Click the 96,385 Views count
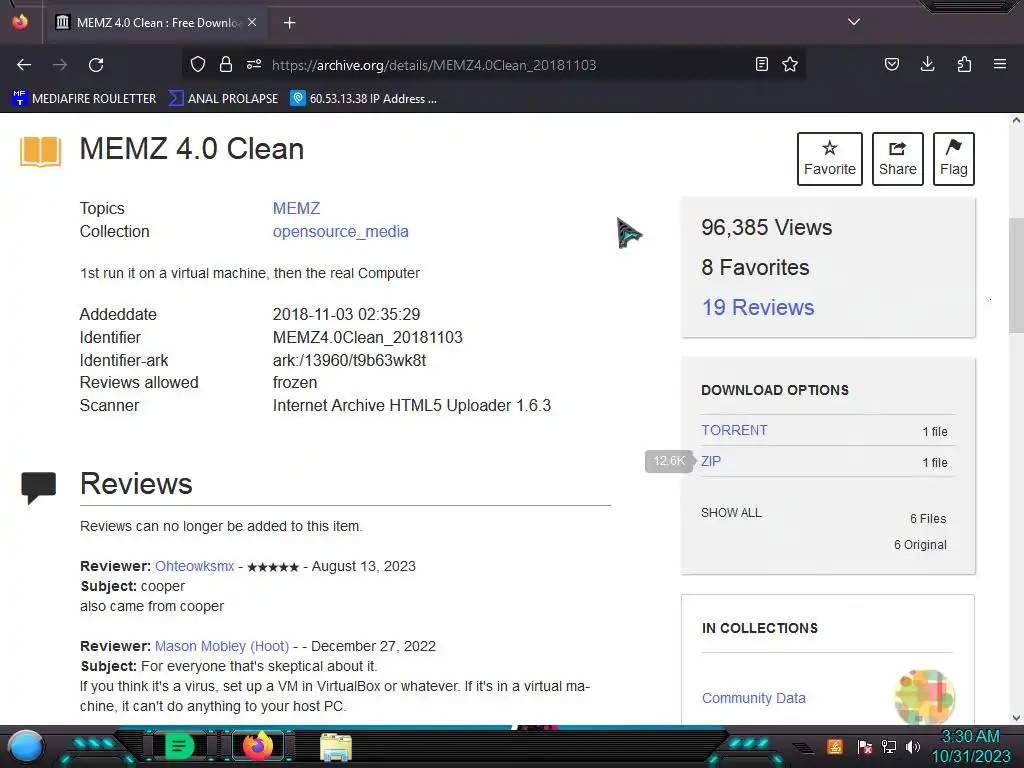The image size is (1024, 768). (x=767, y=227)
